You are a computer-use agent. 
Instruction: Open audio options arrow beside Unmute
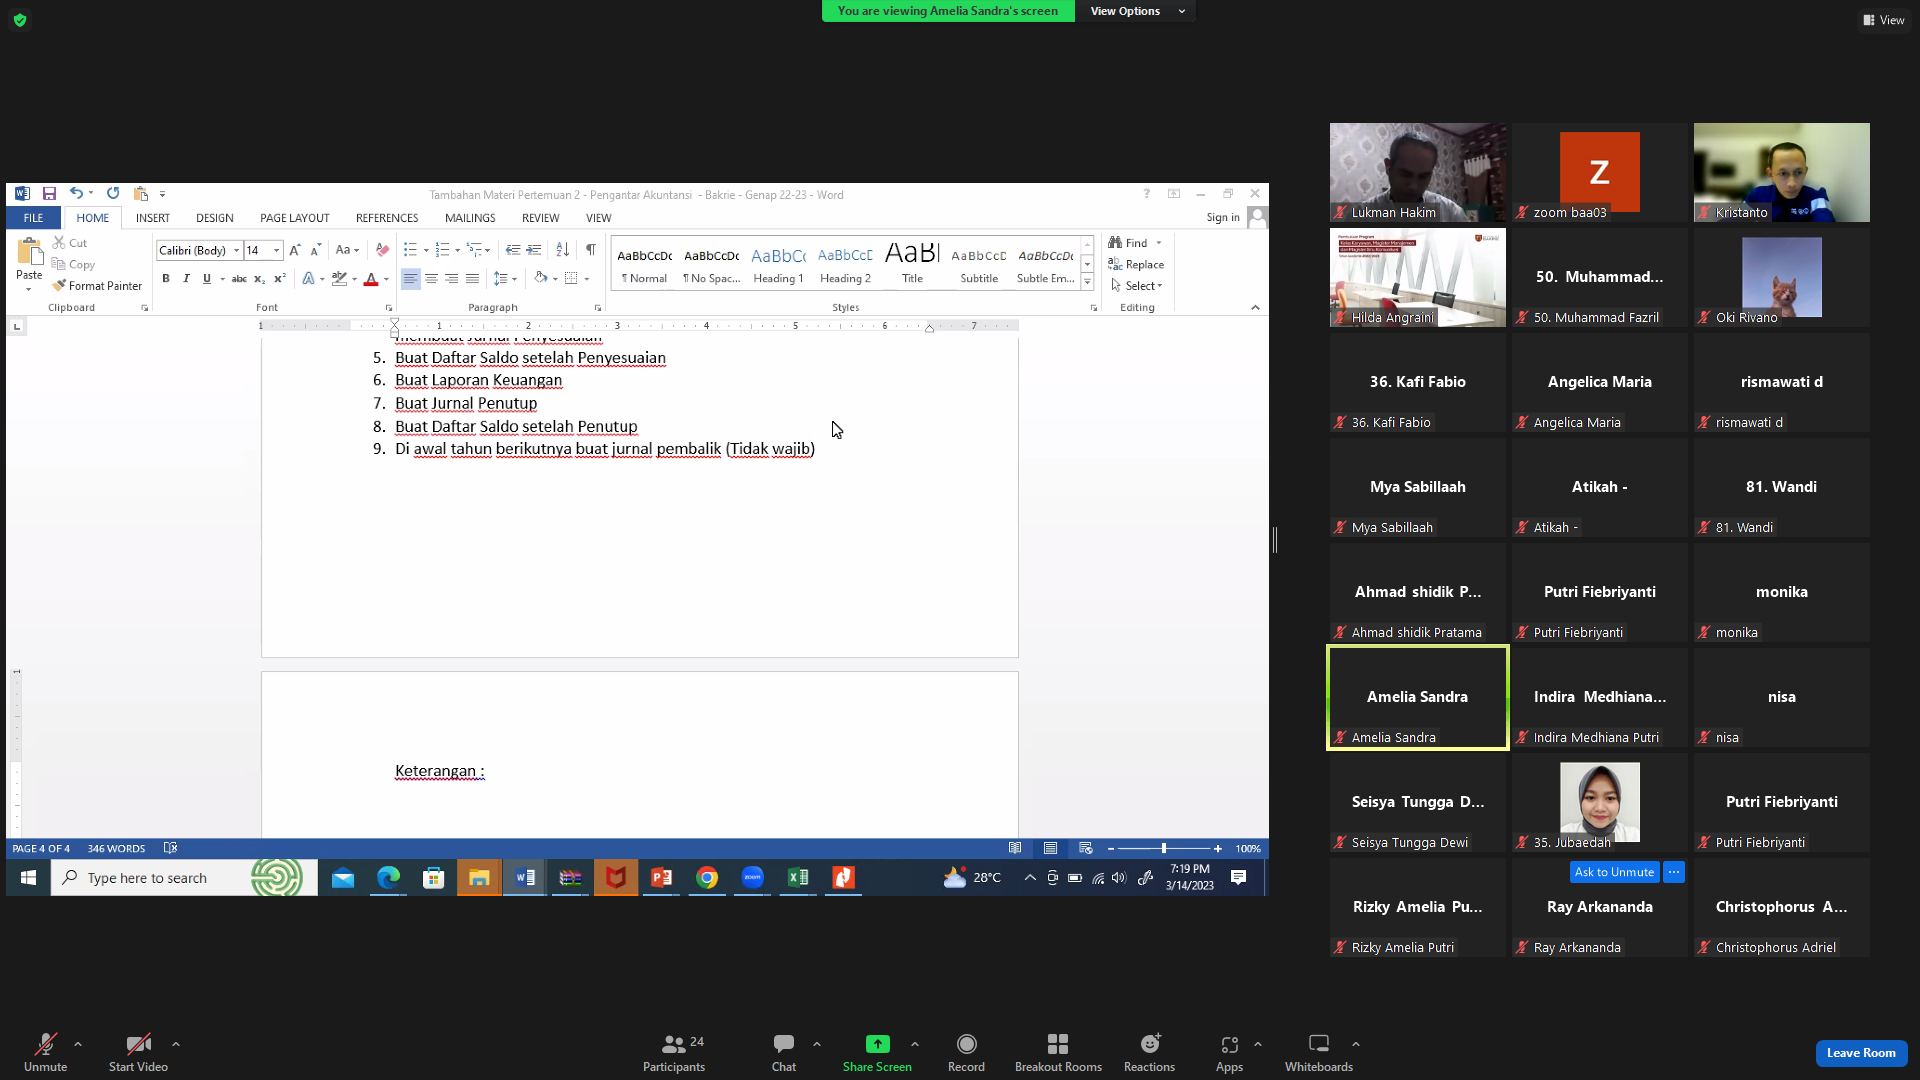[x=78, y=1044]
